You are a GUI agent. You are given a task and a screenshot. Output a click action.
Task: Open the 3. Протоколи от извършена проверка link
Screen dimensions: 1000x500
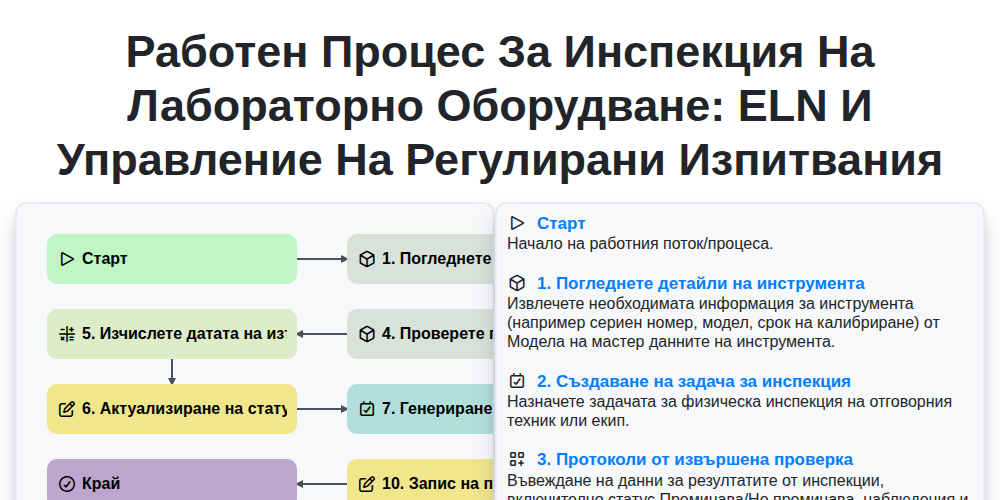coord(695,459)
